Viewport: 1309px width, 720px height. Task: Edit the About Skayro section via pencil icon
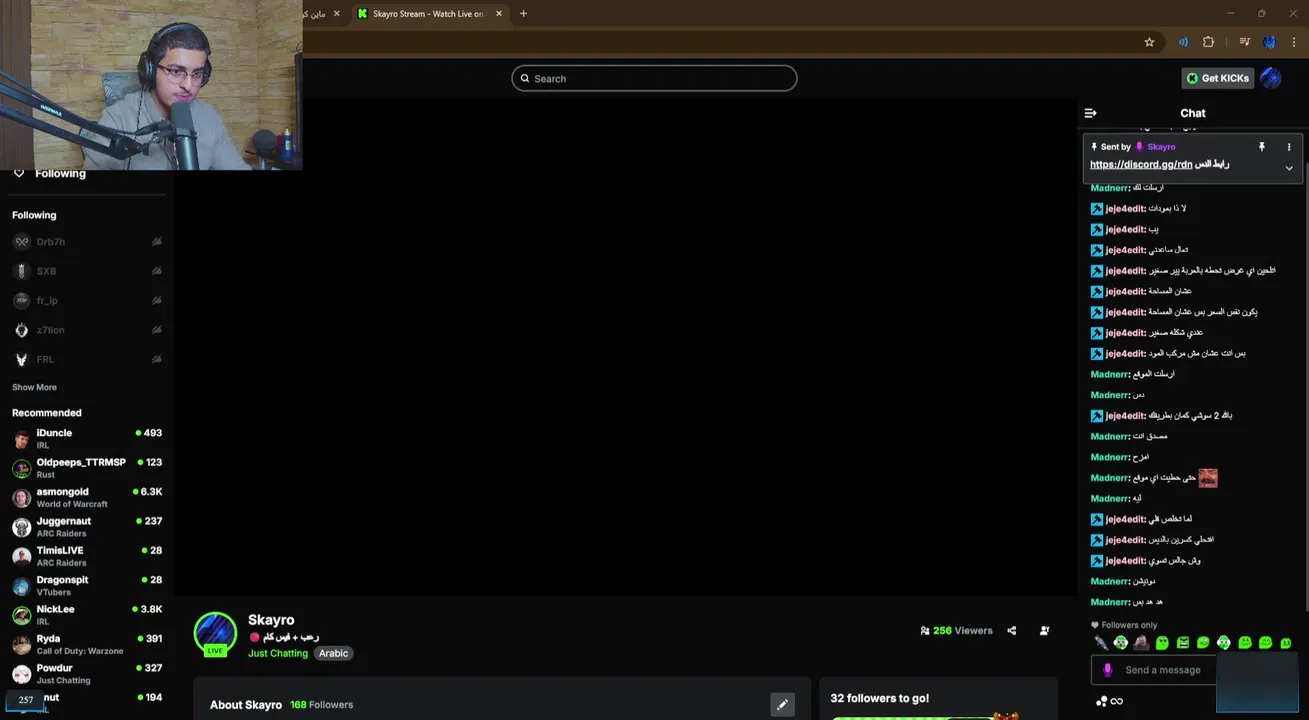click(782, 705)
